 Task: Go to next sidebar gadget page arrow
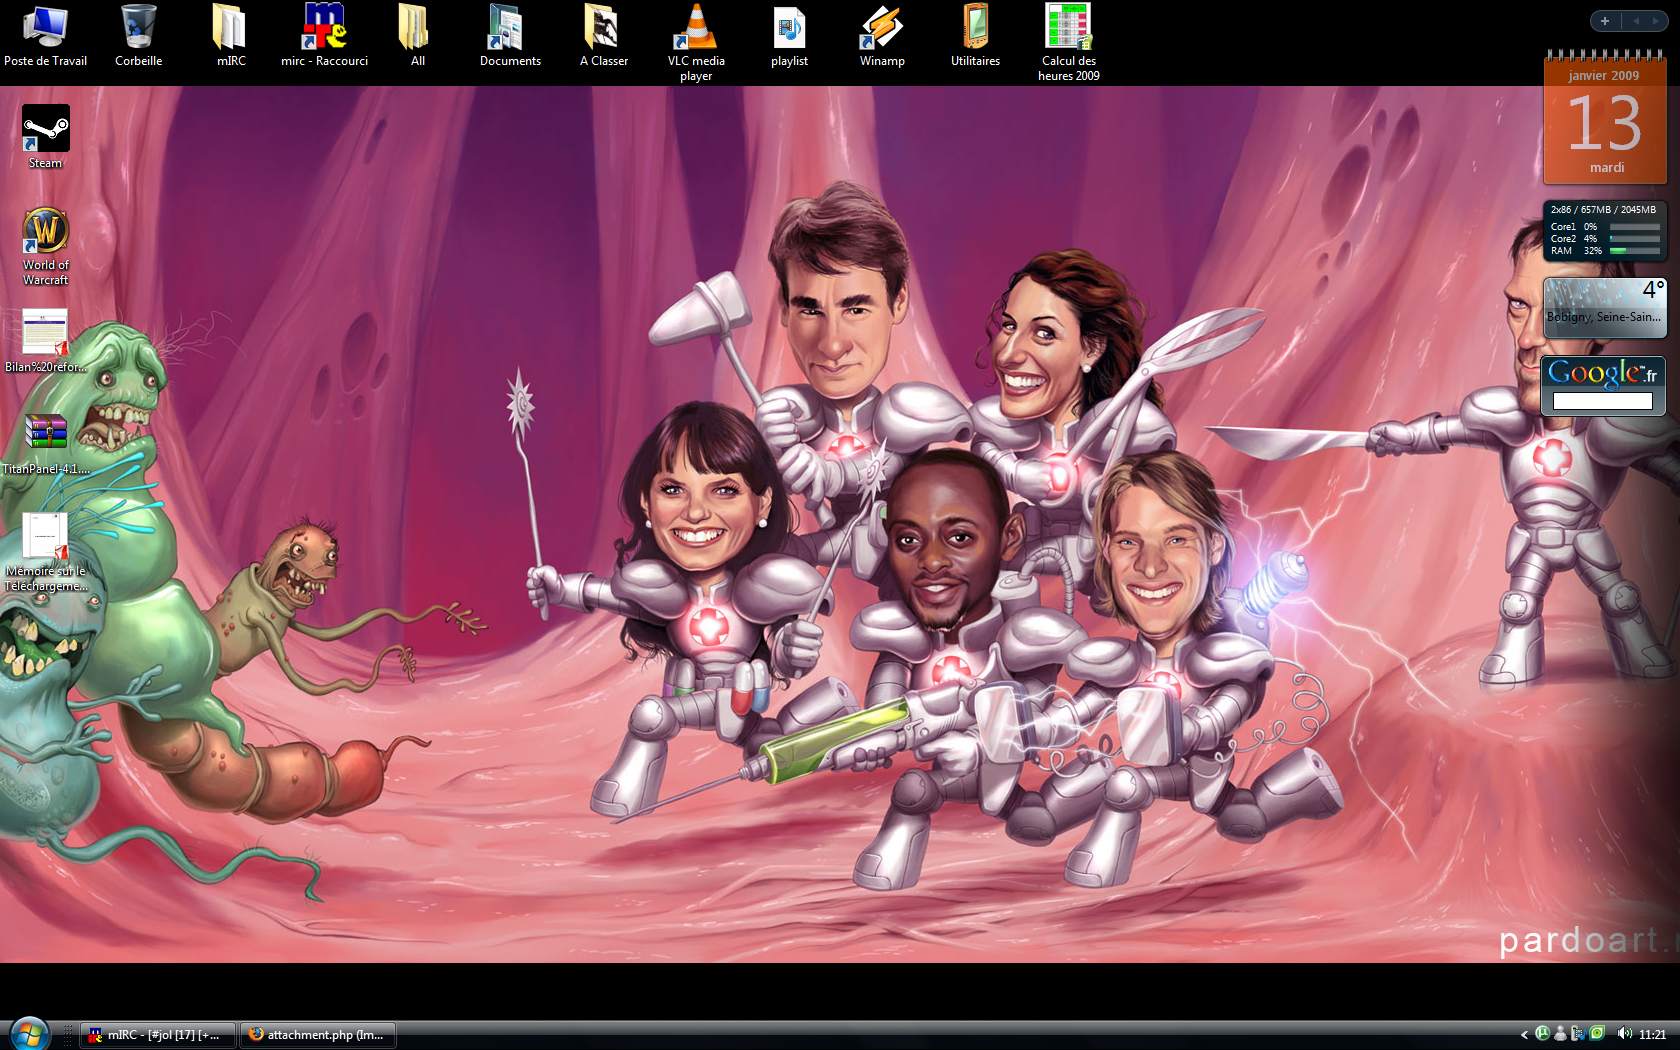(1655, 21)
